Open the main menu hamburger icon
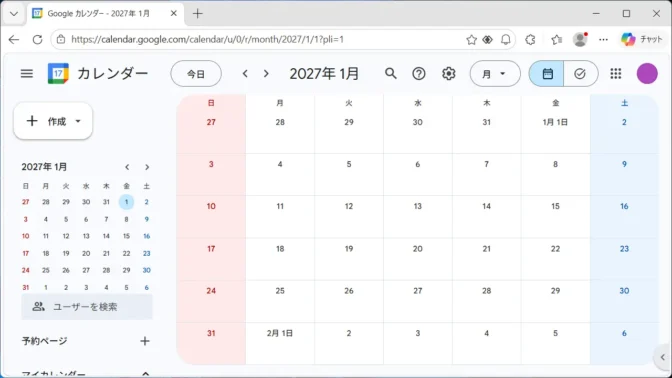Screen dimensions: 672x378 27,74
